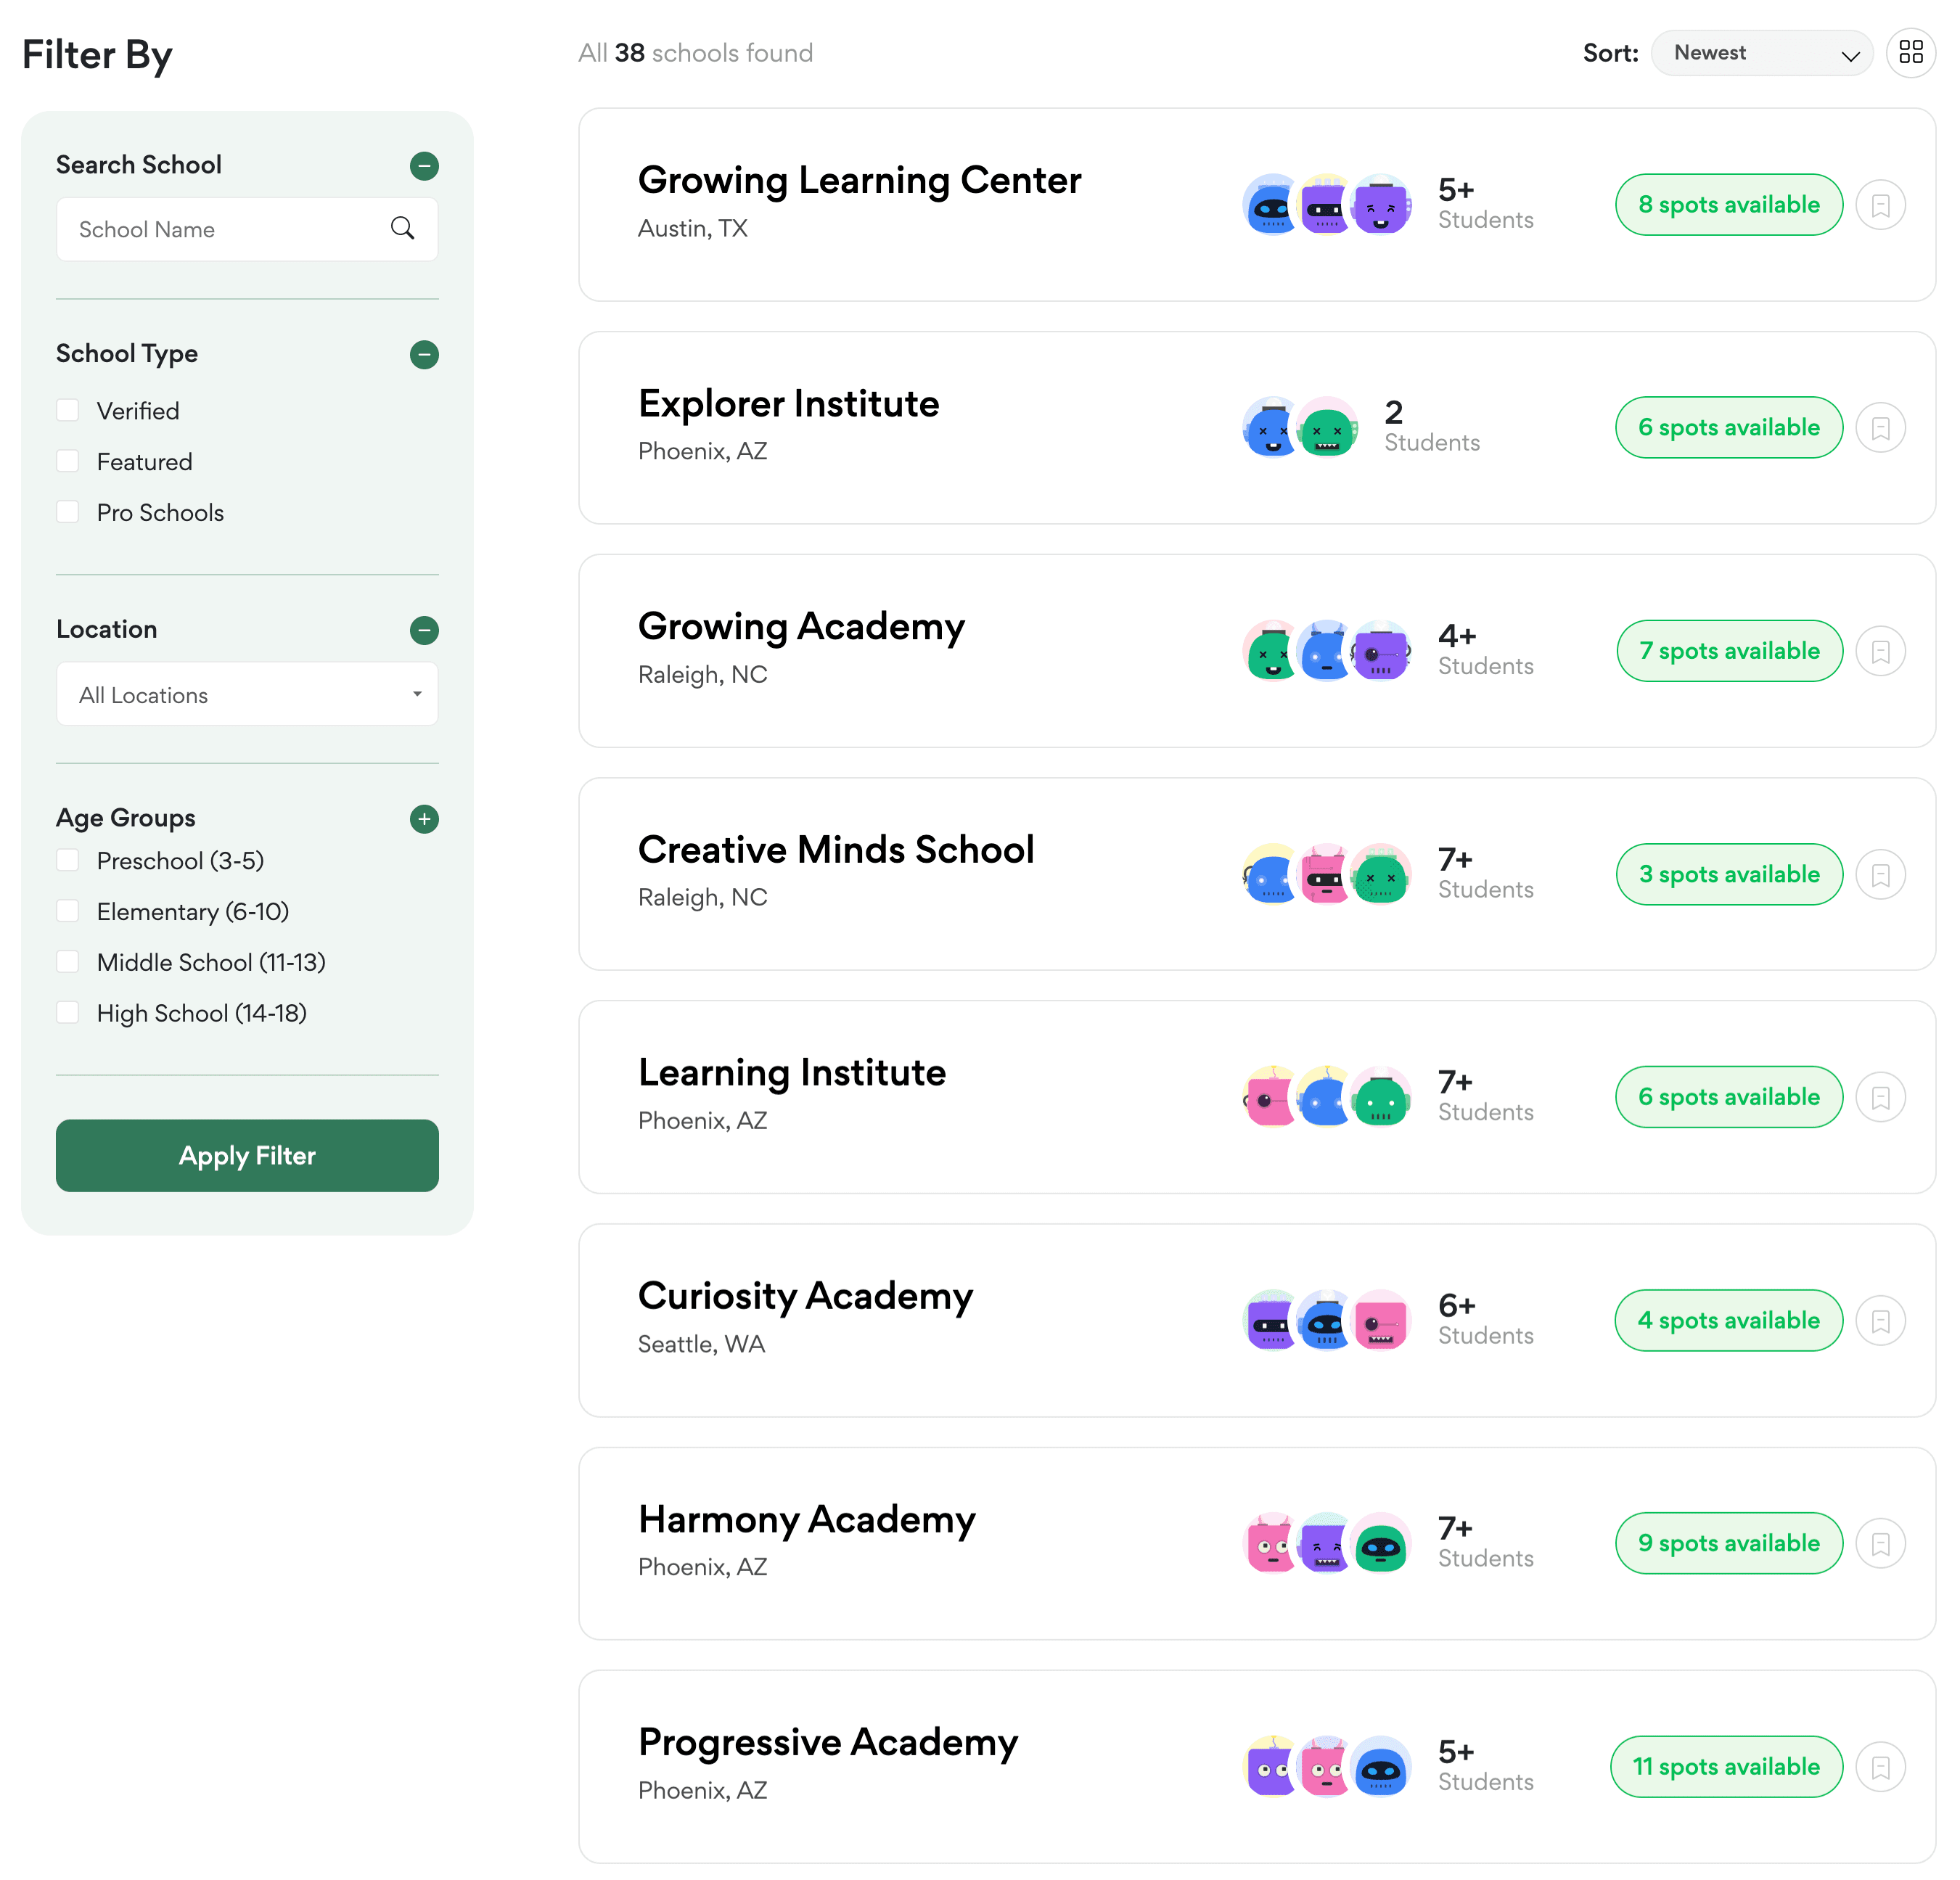Open the Sort by Newest dropdown

point(1761,53)
